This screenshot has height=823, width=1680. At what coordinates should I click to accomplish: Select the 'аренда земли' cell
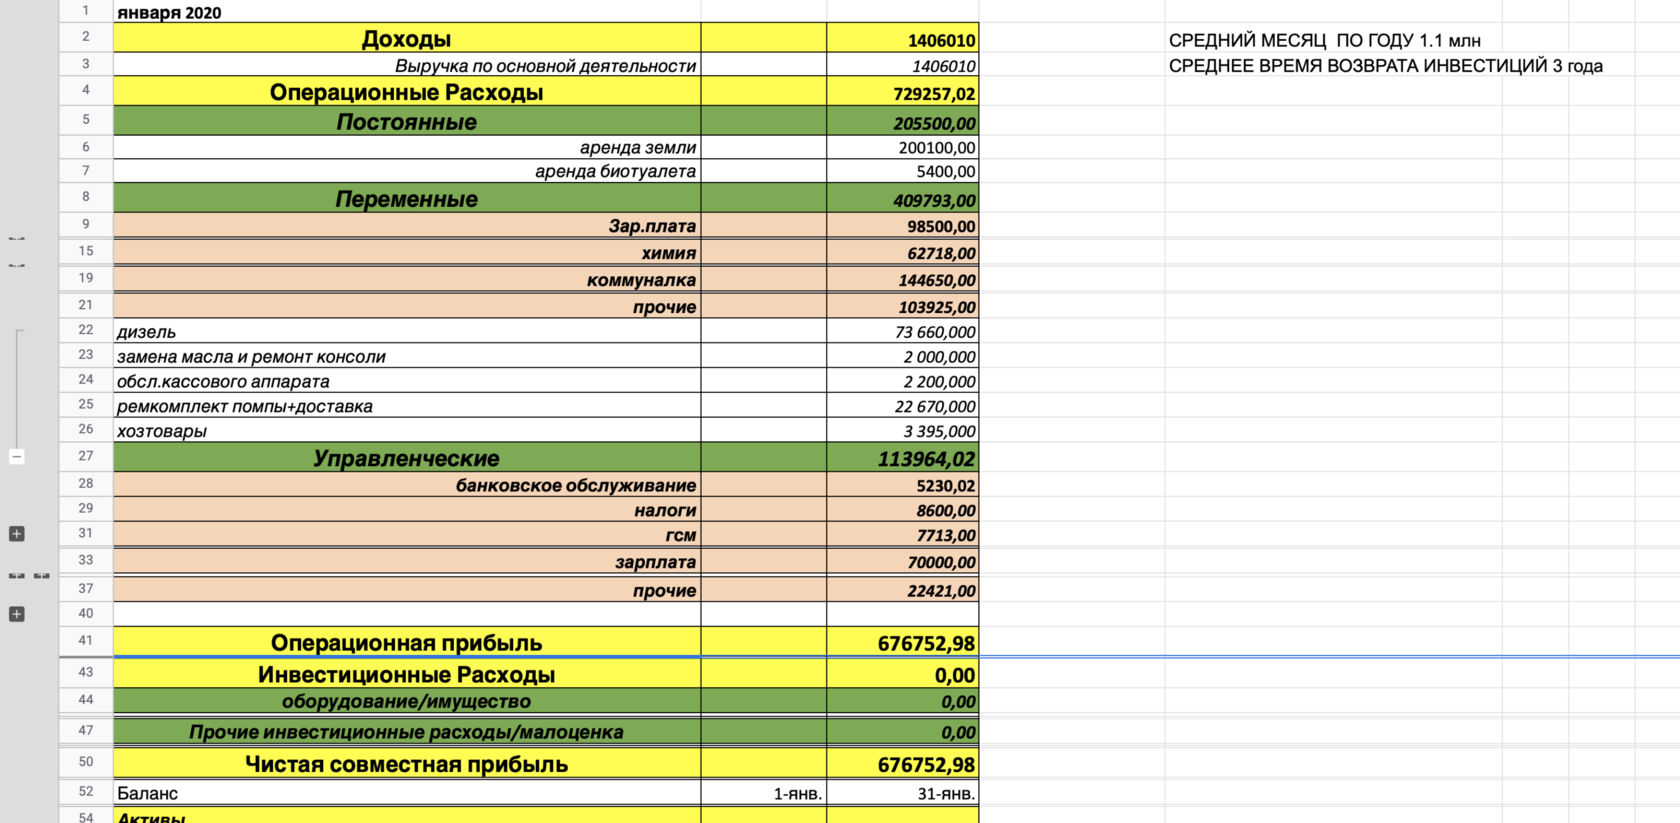pyautogui.click(x=407, y=147)
